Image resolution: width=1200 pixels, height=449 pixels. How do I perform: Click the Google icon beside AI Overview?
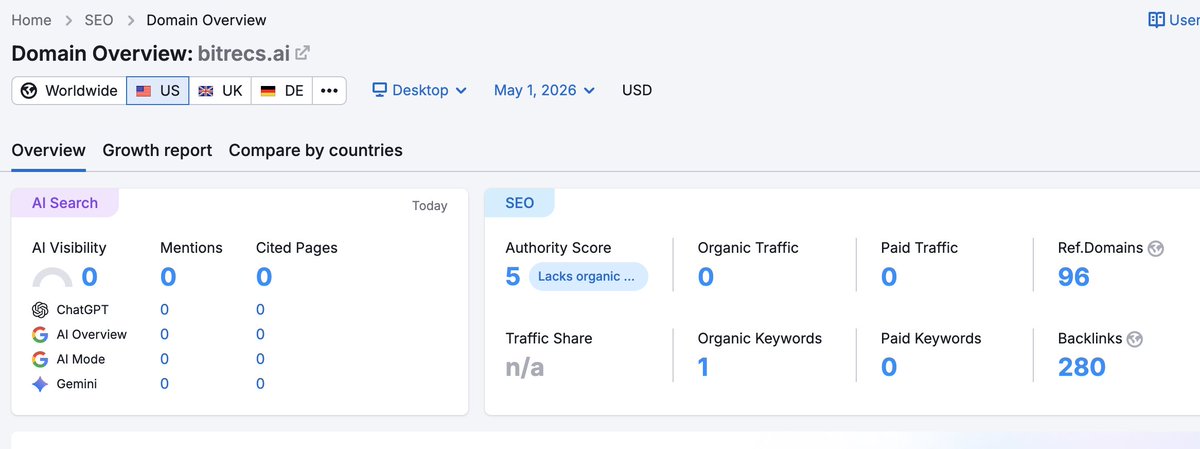pyautogui.click(x=40, y=334)
